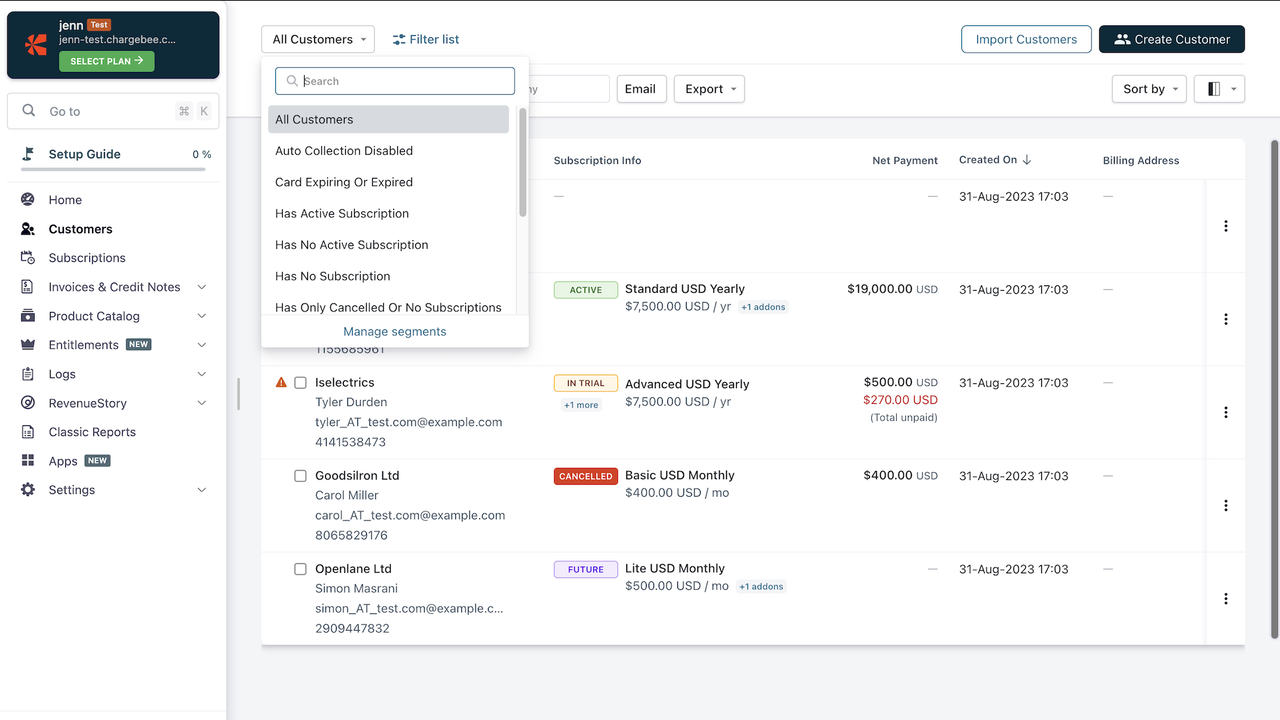Click warning triangle icon beside Iselectrics
1280x720 pixels.
coord(281,383)
